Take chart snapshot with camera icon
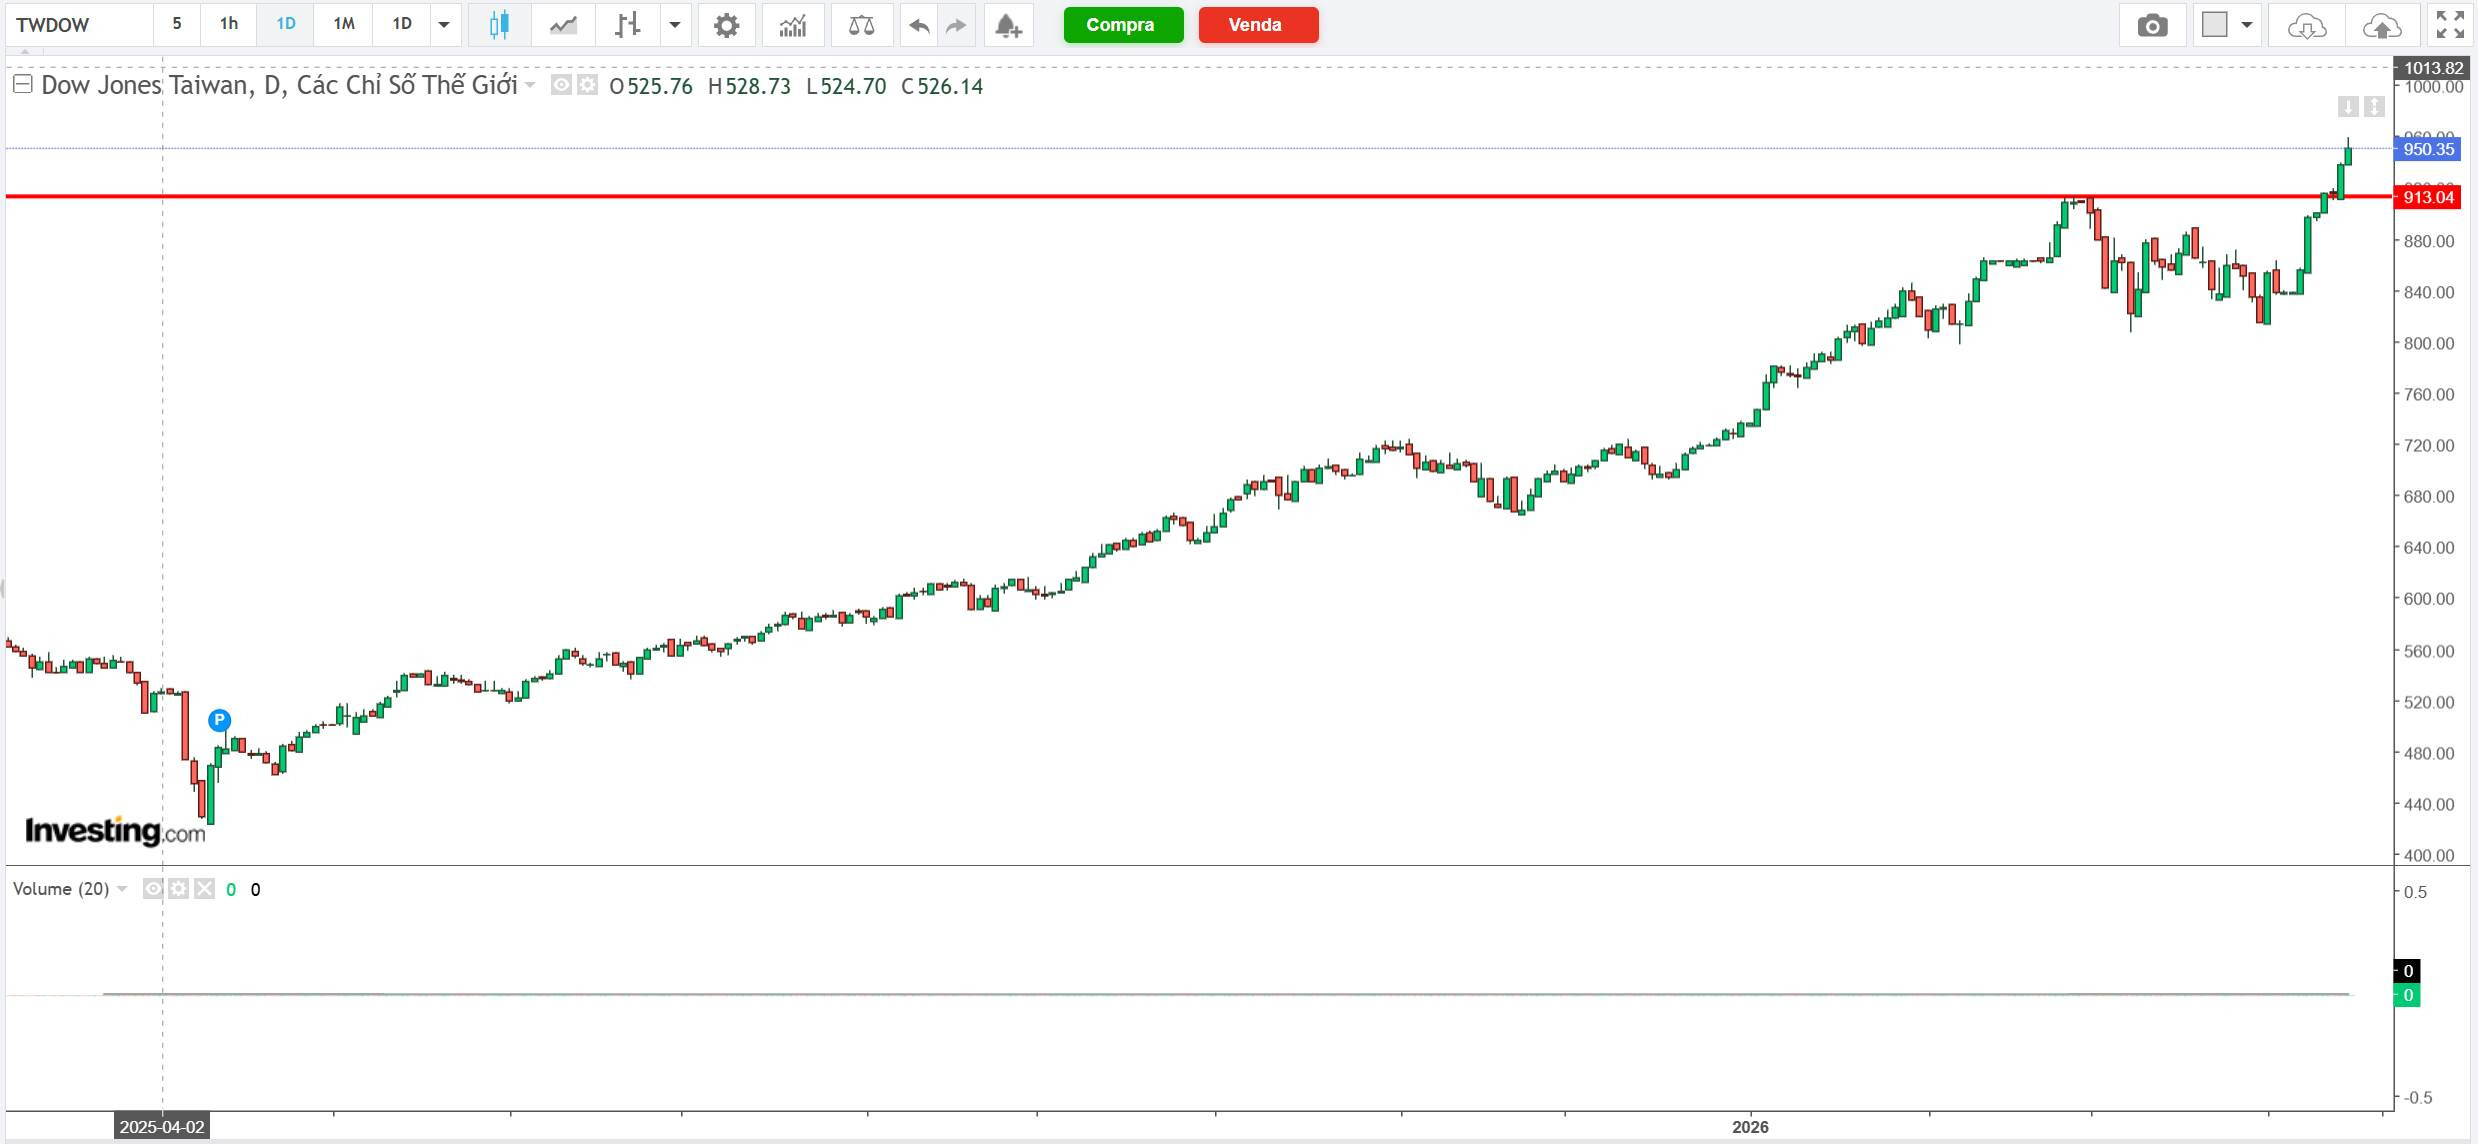 tap(2152, 25)
